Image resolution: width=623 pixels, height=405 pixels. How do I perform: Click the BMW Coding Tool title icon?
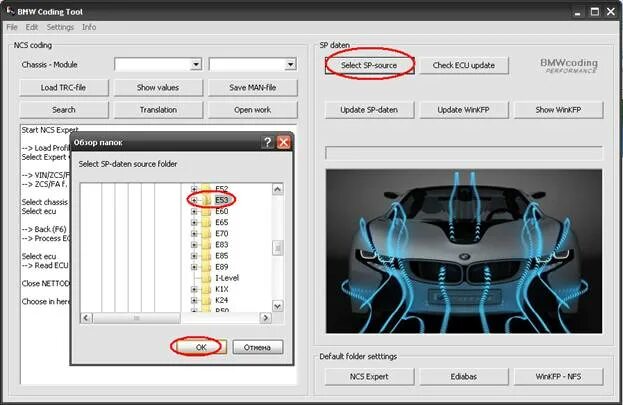[x=10, y=10]
